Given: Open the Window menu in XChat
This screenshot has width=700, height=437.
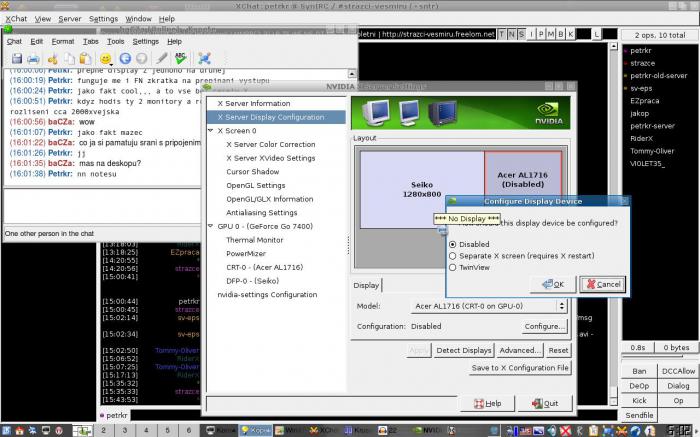Looking at the screenshot, I should pyautogui.click(x=138, y=19).
